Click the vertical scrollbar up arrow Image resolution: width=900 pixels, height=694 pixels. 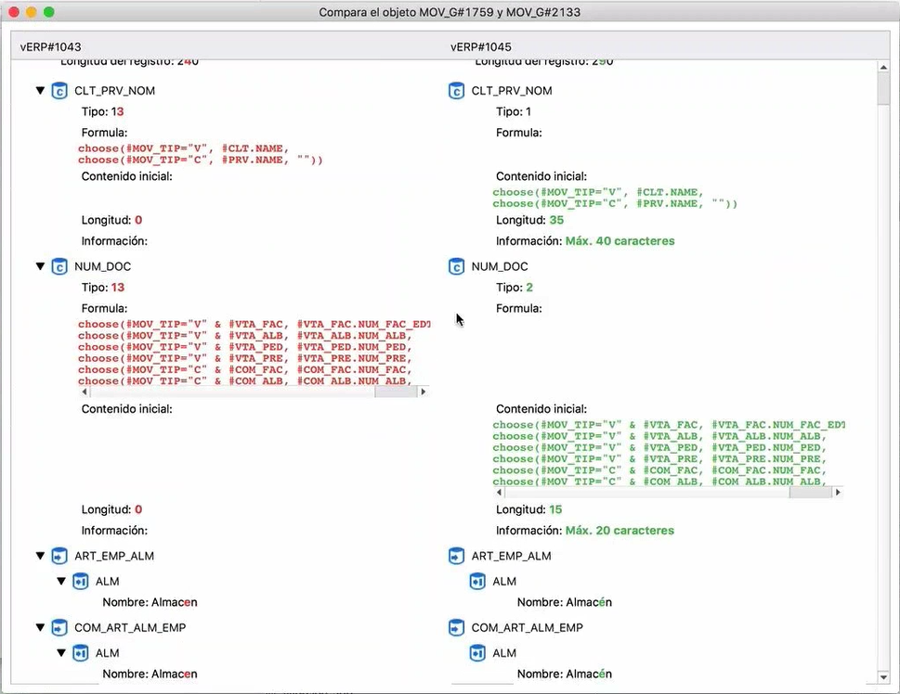tap(883, 67)
